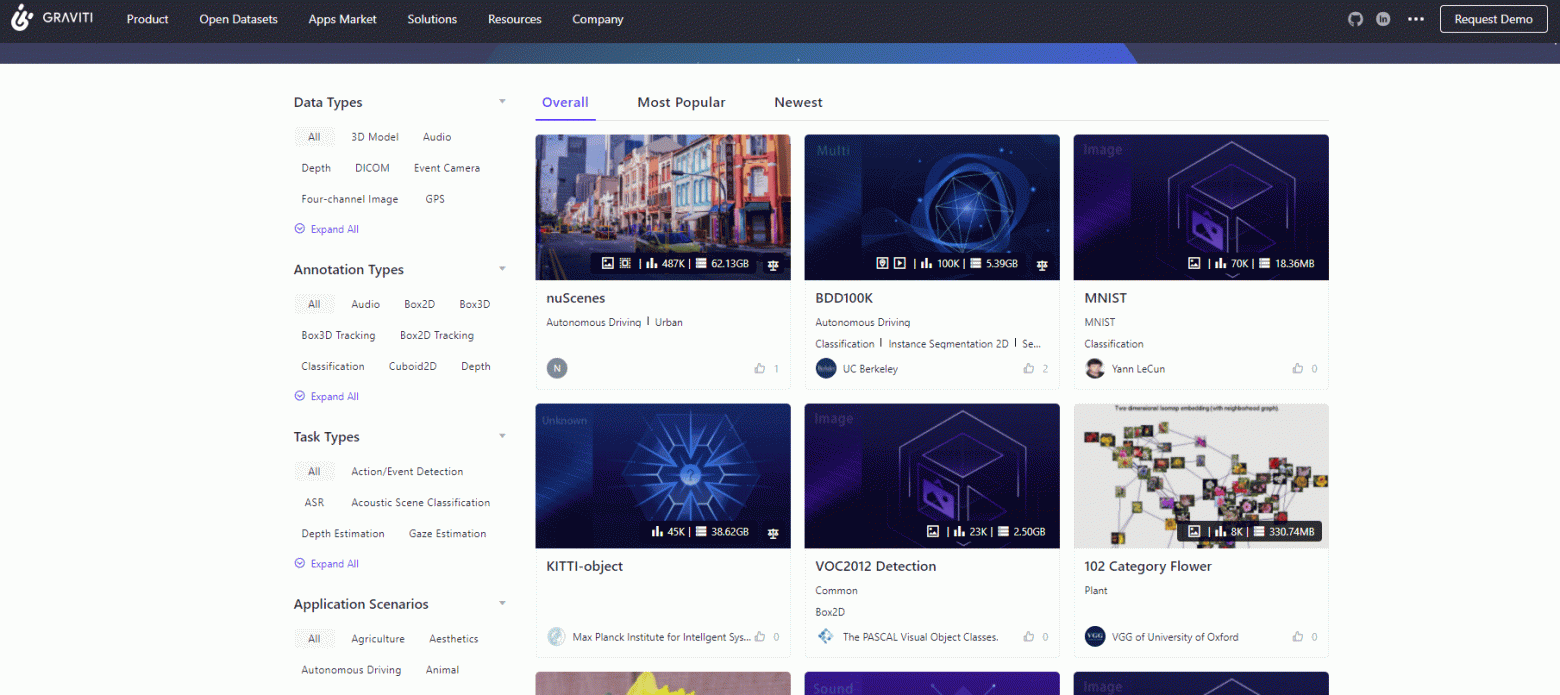Image resolution: width=1560 pixels, height=695 pixels.
Task: Click the VGG Oxford avatar icon
Action: pos(1095,636)
